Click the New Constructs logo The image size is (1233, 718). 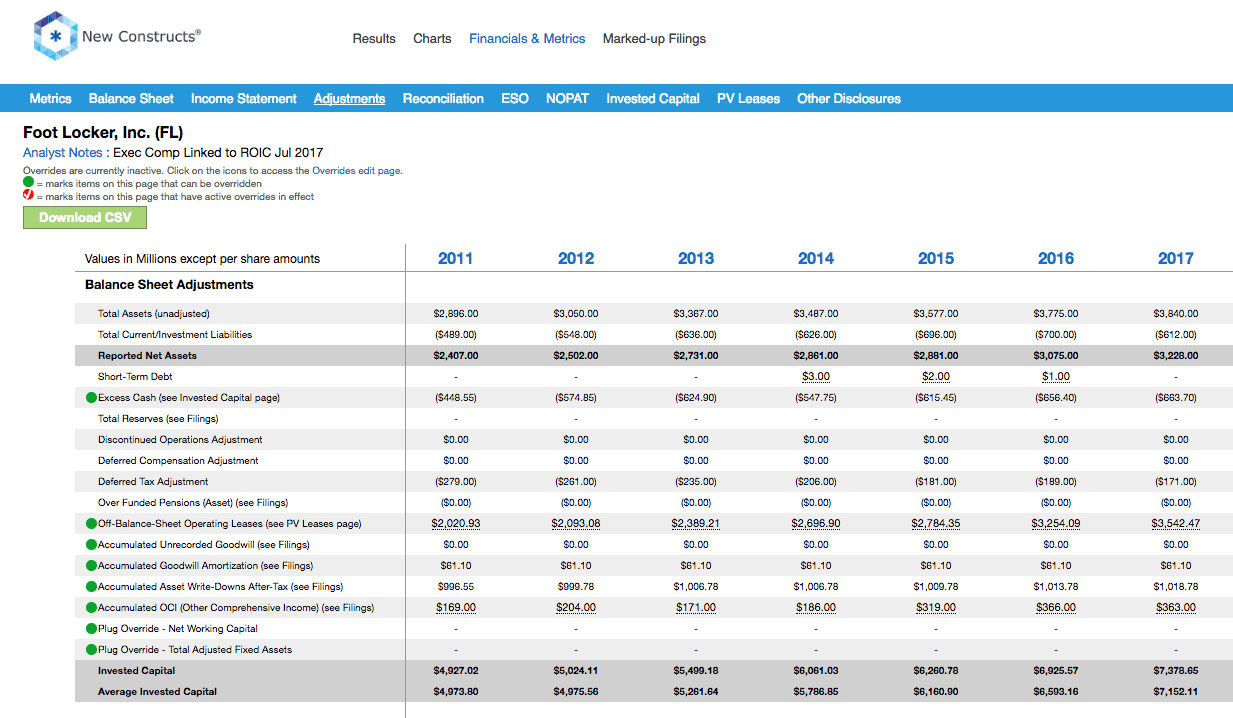(x=117, y=37)
